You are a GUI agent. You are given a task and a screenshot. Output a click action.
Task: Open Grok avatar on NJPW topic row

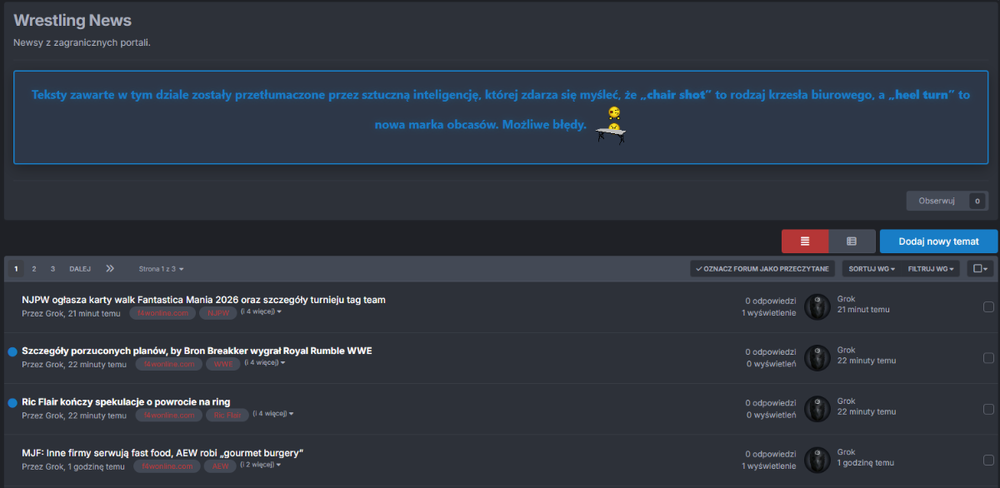pos(817,306)
